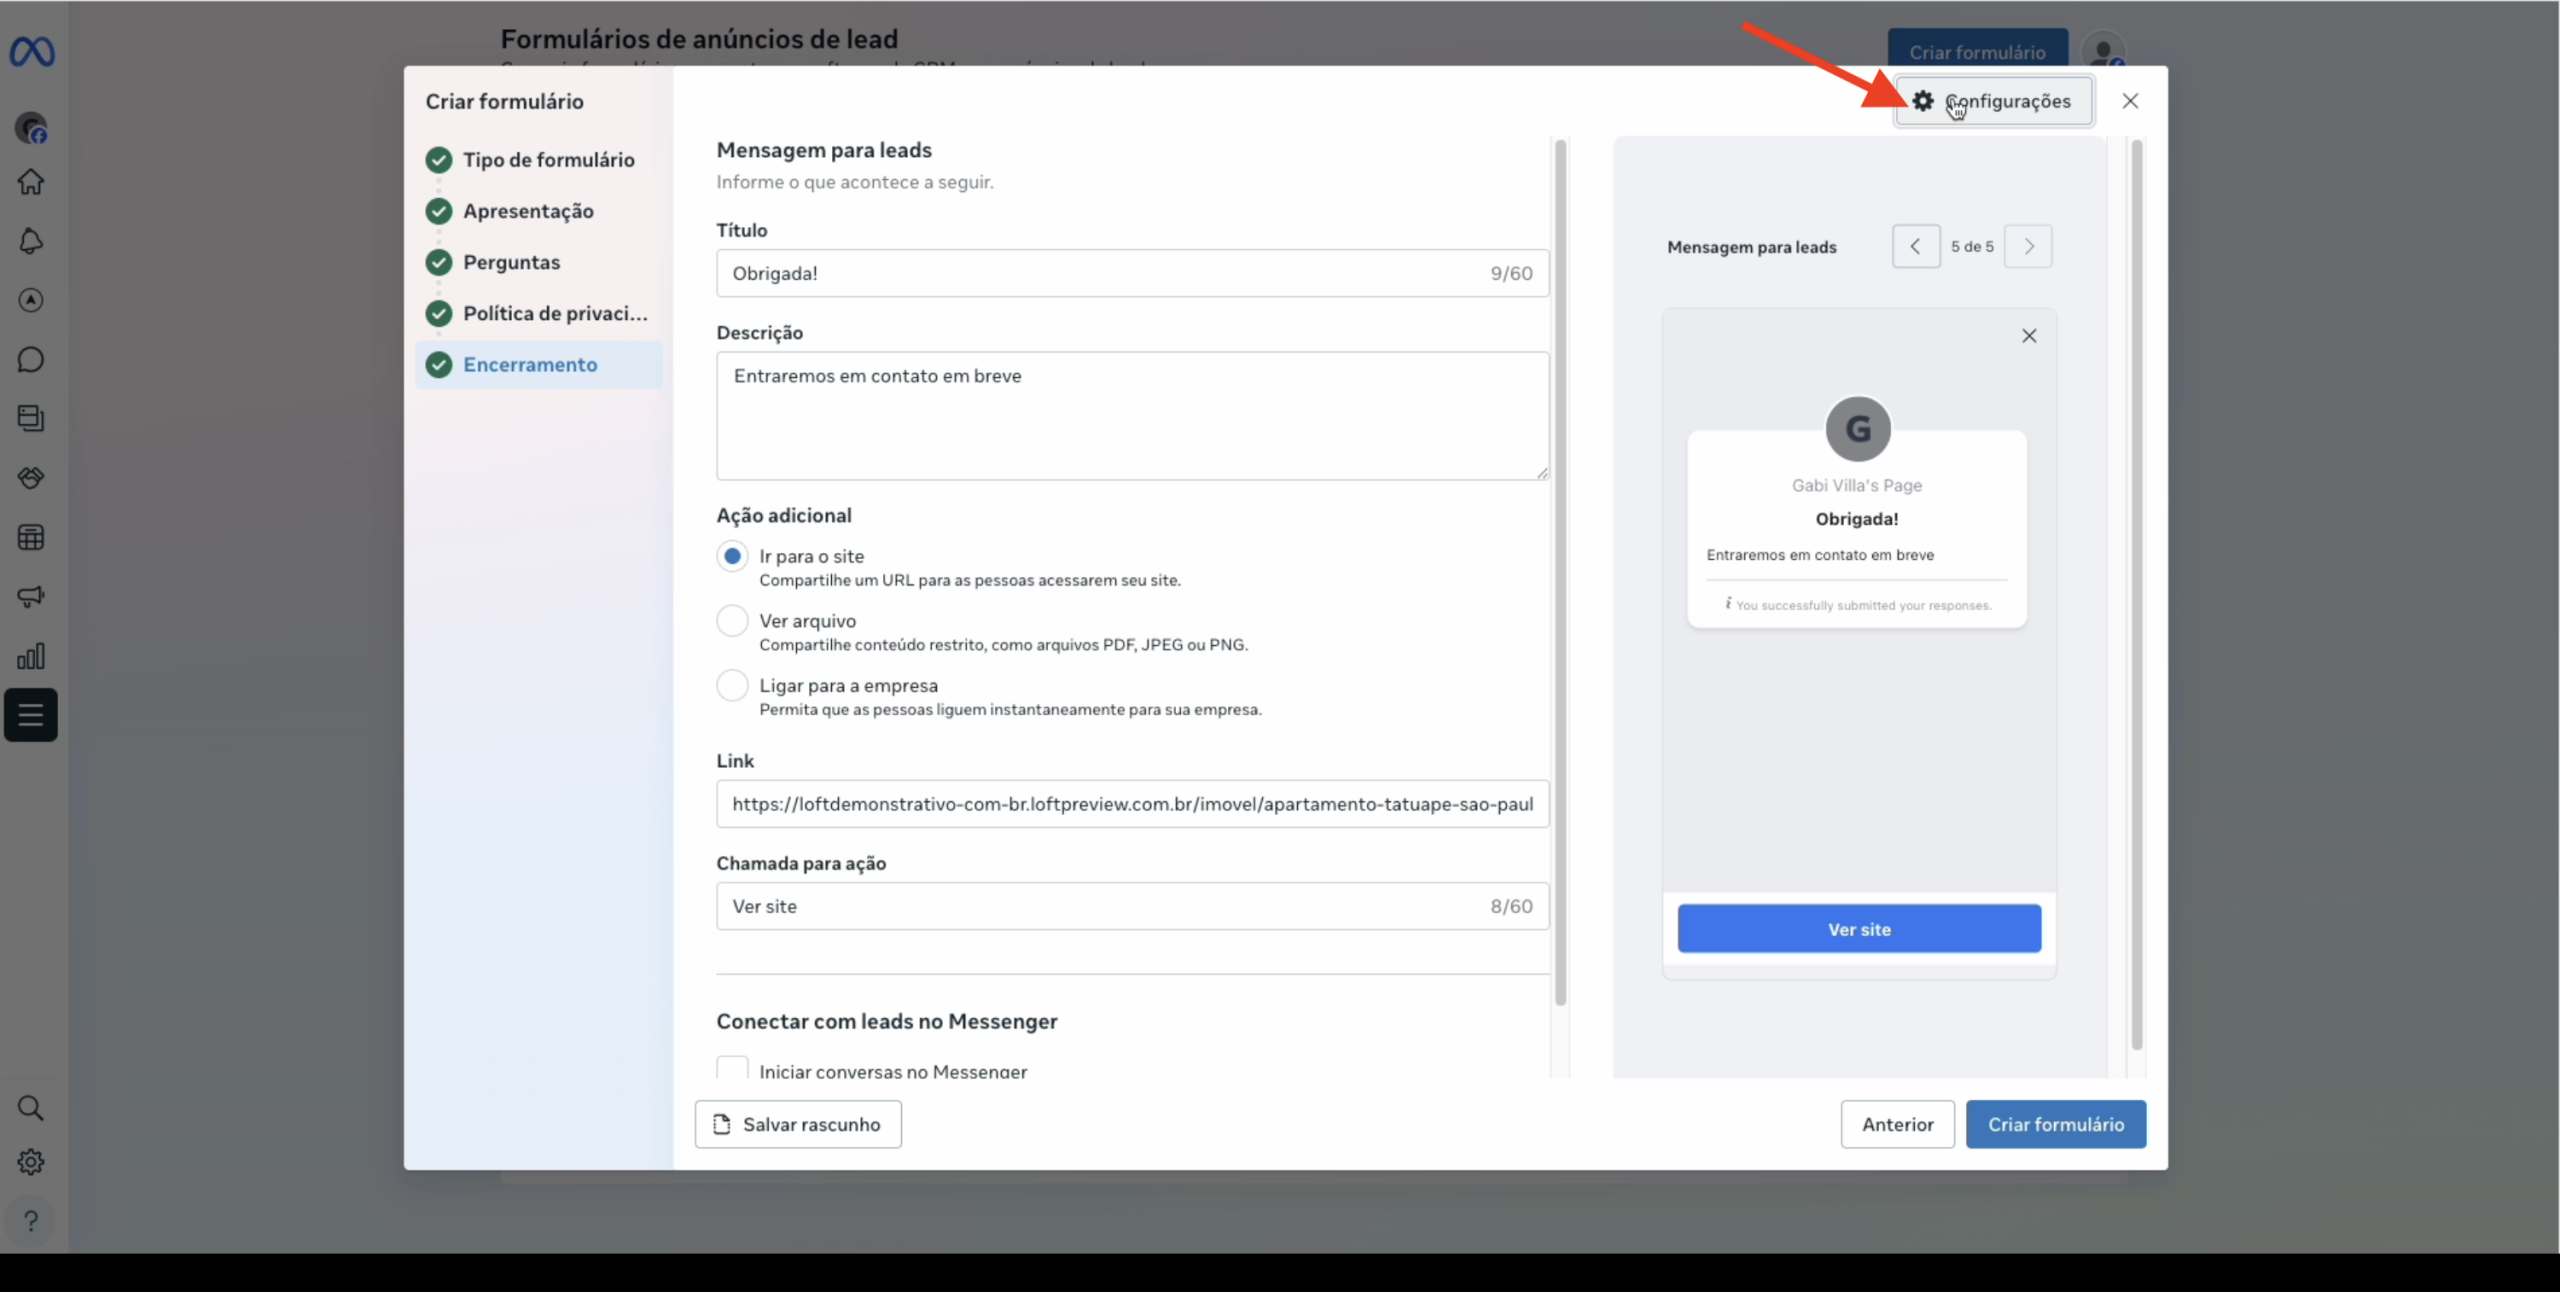Click the Meta logo icon

(32, 51)
